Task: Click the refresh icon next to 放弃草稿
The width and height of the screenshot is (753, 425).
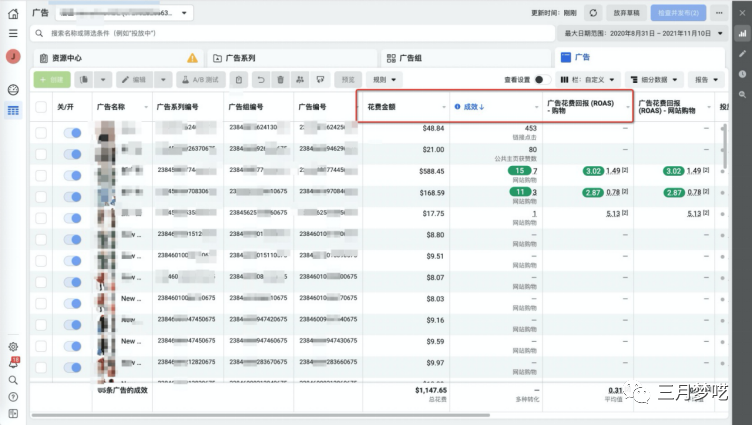Action: pyautogui.click(x=593, y=12)
